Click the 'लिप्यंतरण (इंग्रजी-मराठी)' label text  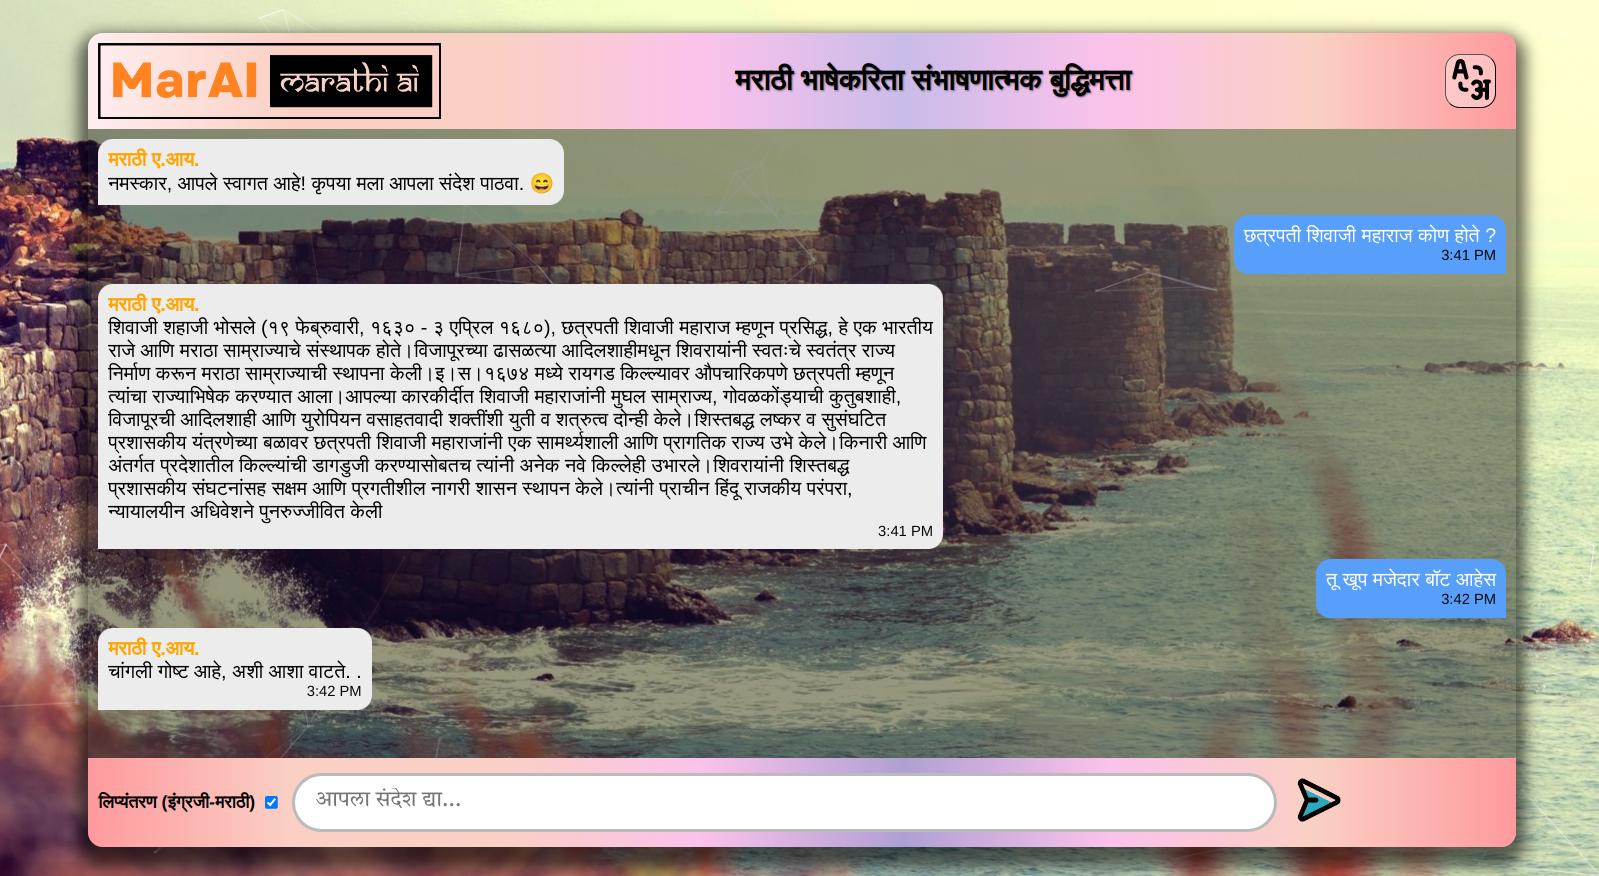coord(177,802)
